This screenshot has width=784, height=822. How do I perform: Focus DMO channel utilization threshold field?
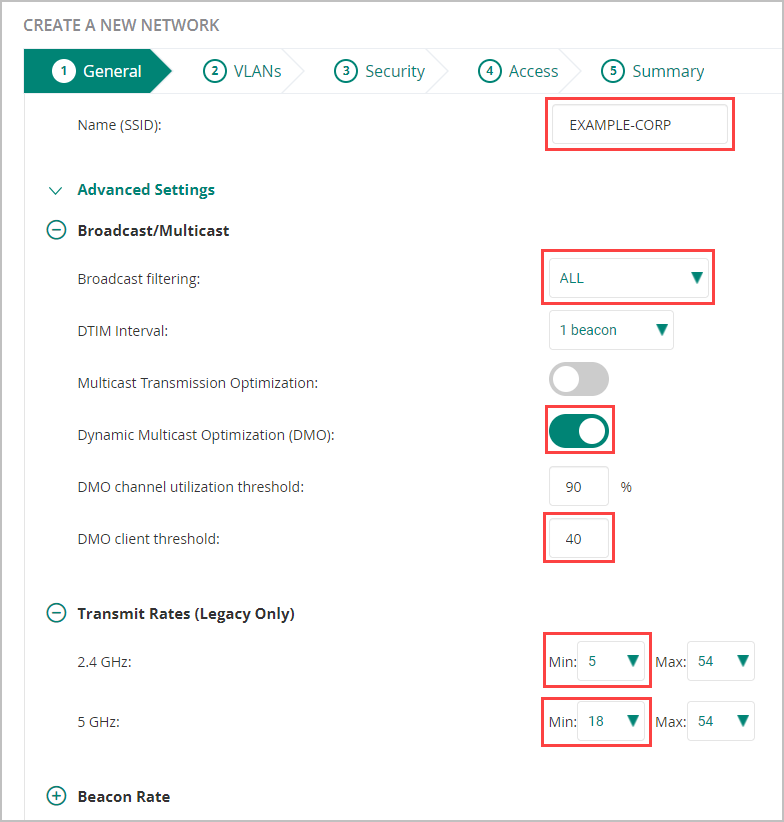click(x=579, y=486)
